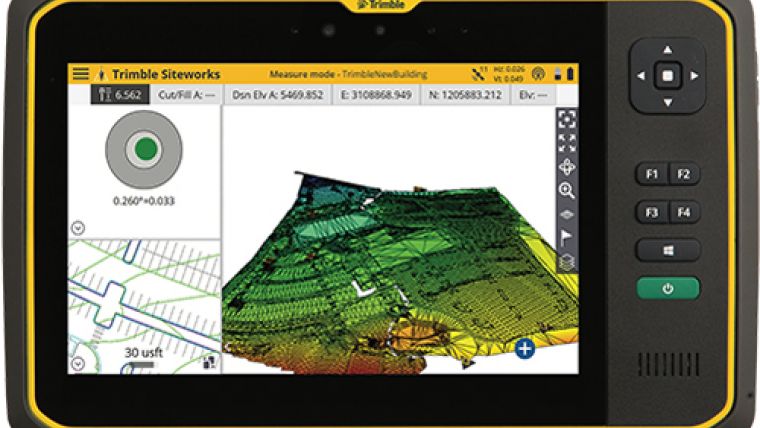
Task: Activate the zoom in magnifier
Action: (x=567, y=190)
